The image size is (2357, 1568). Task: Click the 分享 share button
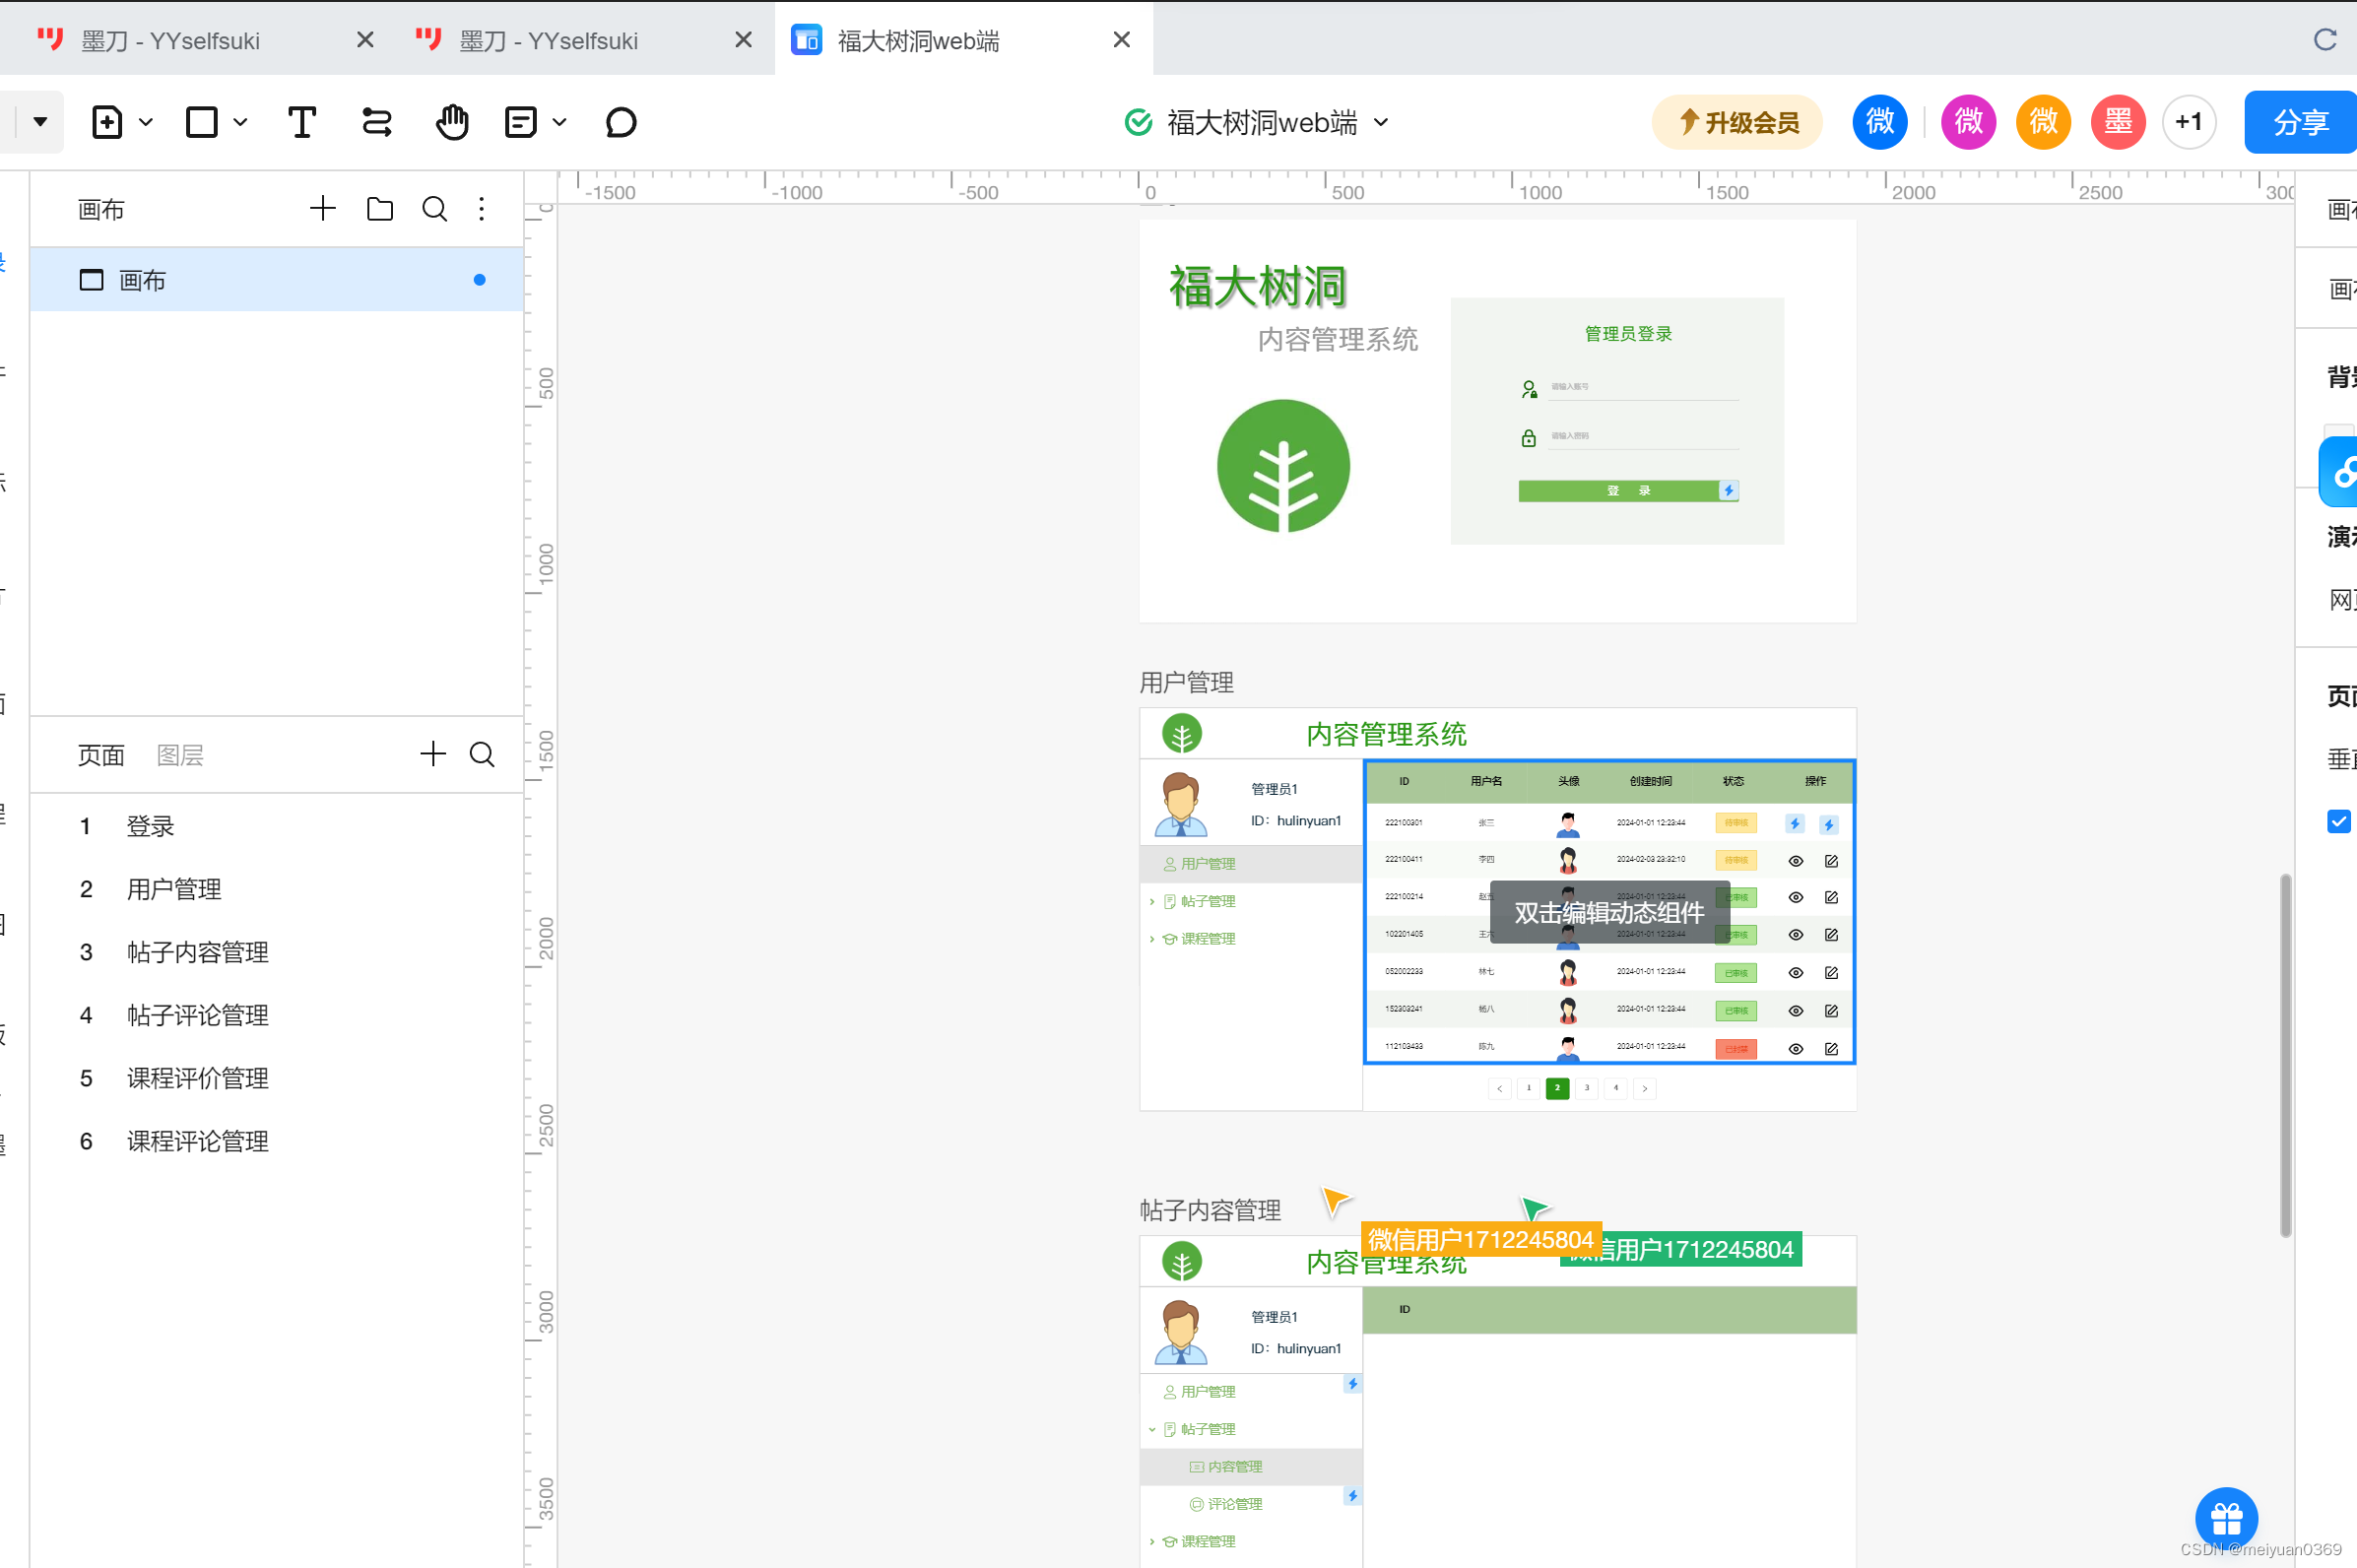click(2298, 121)
